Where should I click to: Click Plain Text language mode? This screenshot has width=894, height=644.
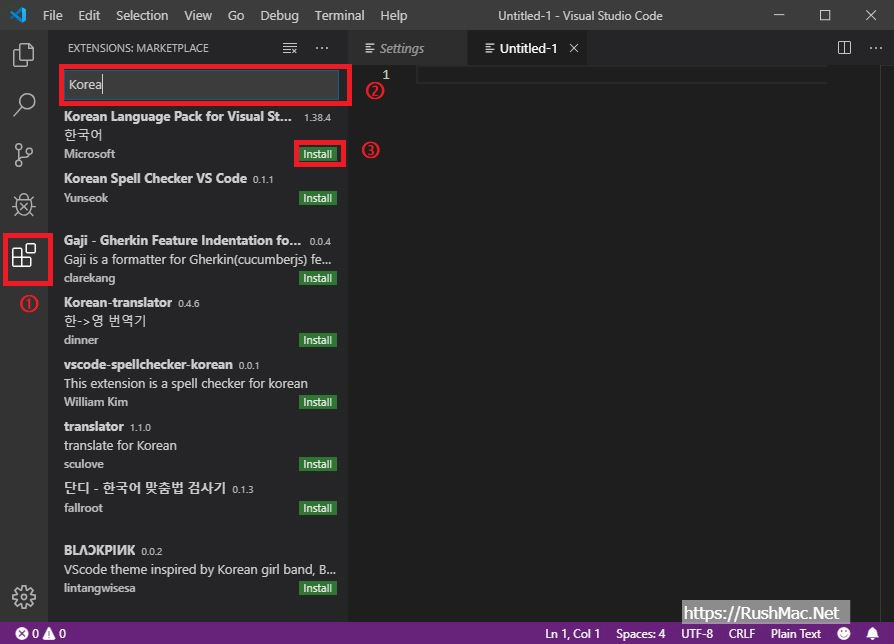pos(795,634)
